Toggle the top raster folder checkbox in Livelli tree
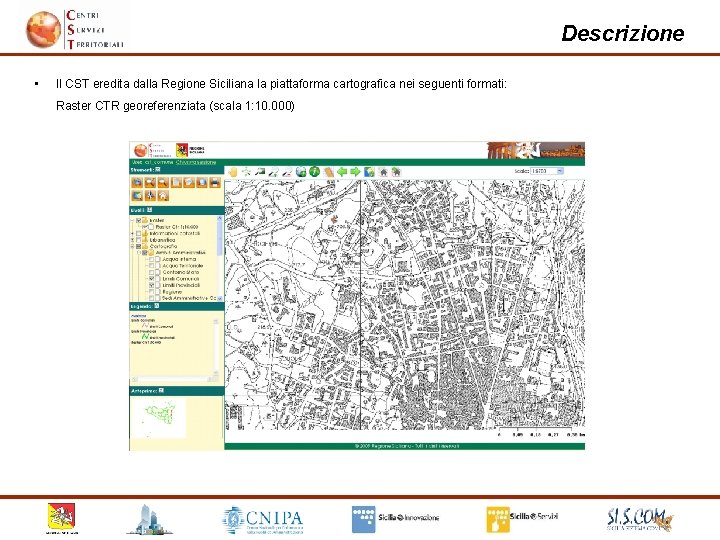Screen dimensions: 720x540 point(138,220)
